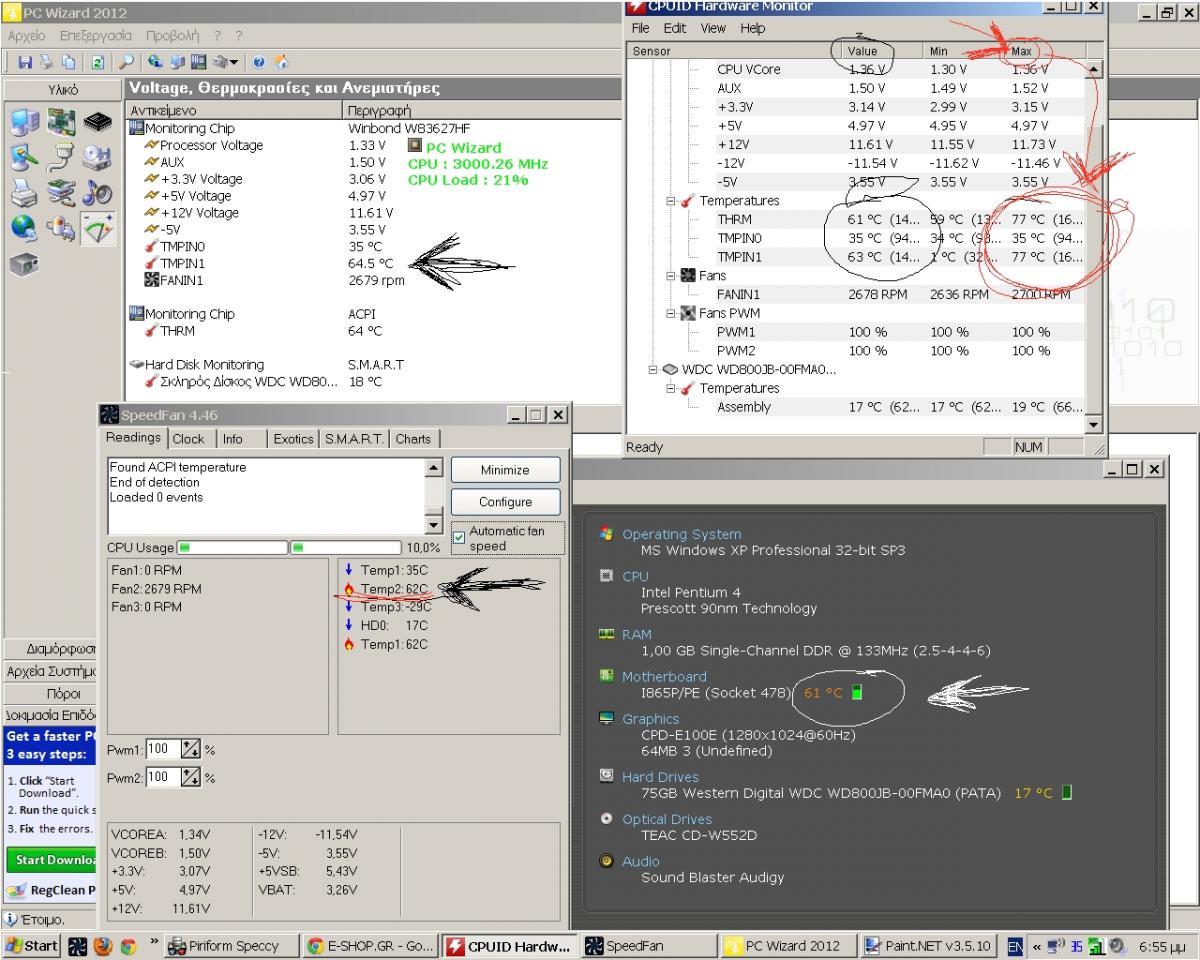Switch to the Charts tab in SpeedFan

[x=413, y=439]
